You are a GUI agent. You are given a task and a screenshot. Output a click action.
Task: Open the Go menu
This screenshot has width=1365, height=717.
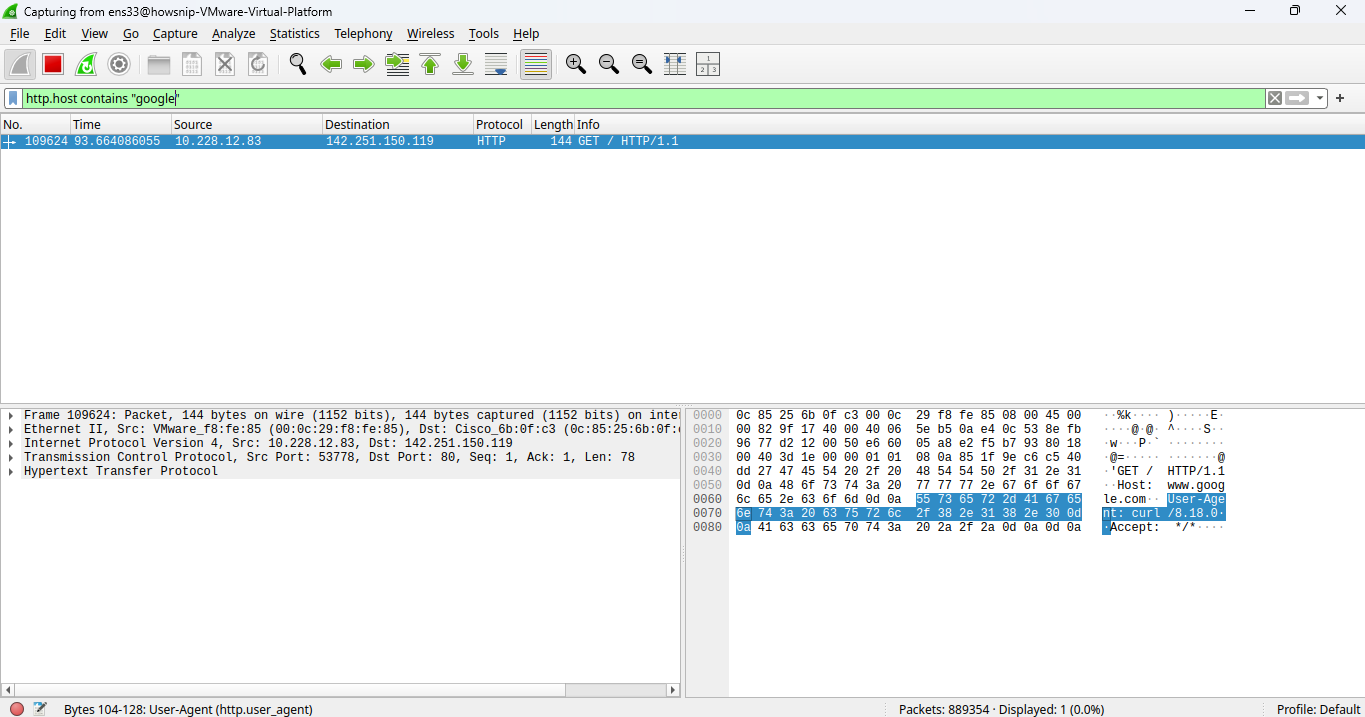click(131, 33)
